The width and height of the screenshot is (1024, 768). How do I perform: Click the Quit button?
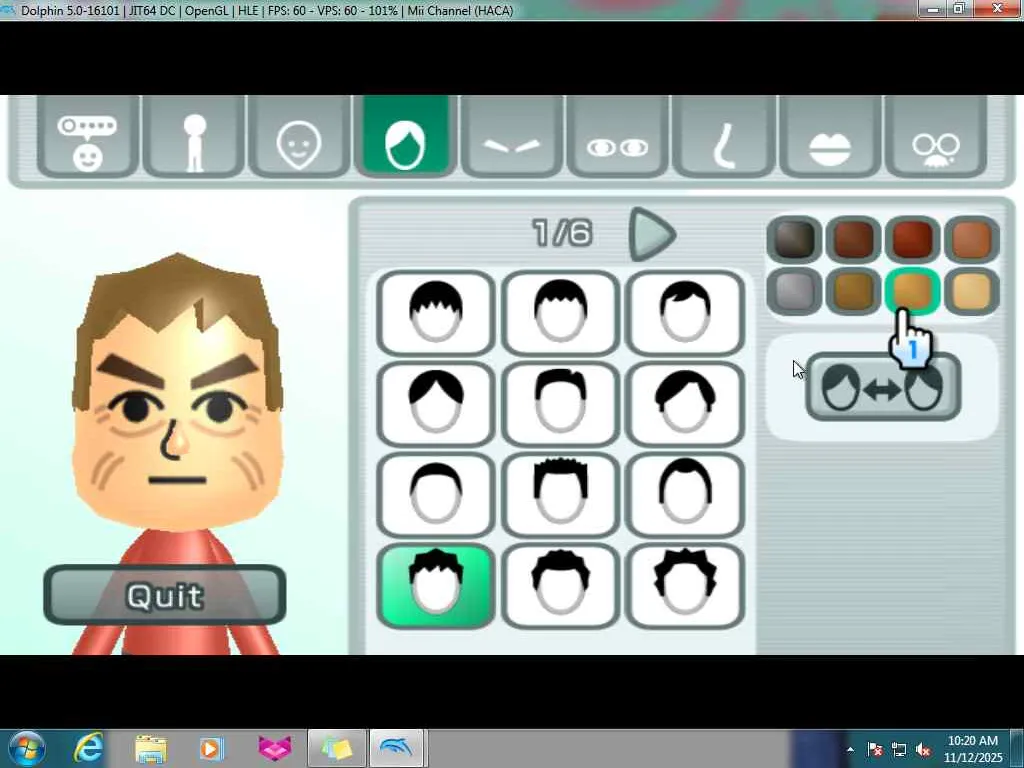[x=165, y=595]
